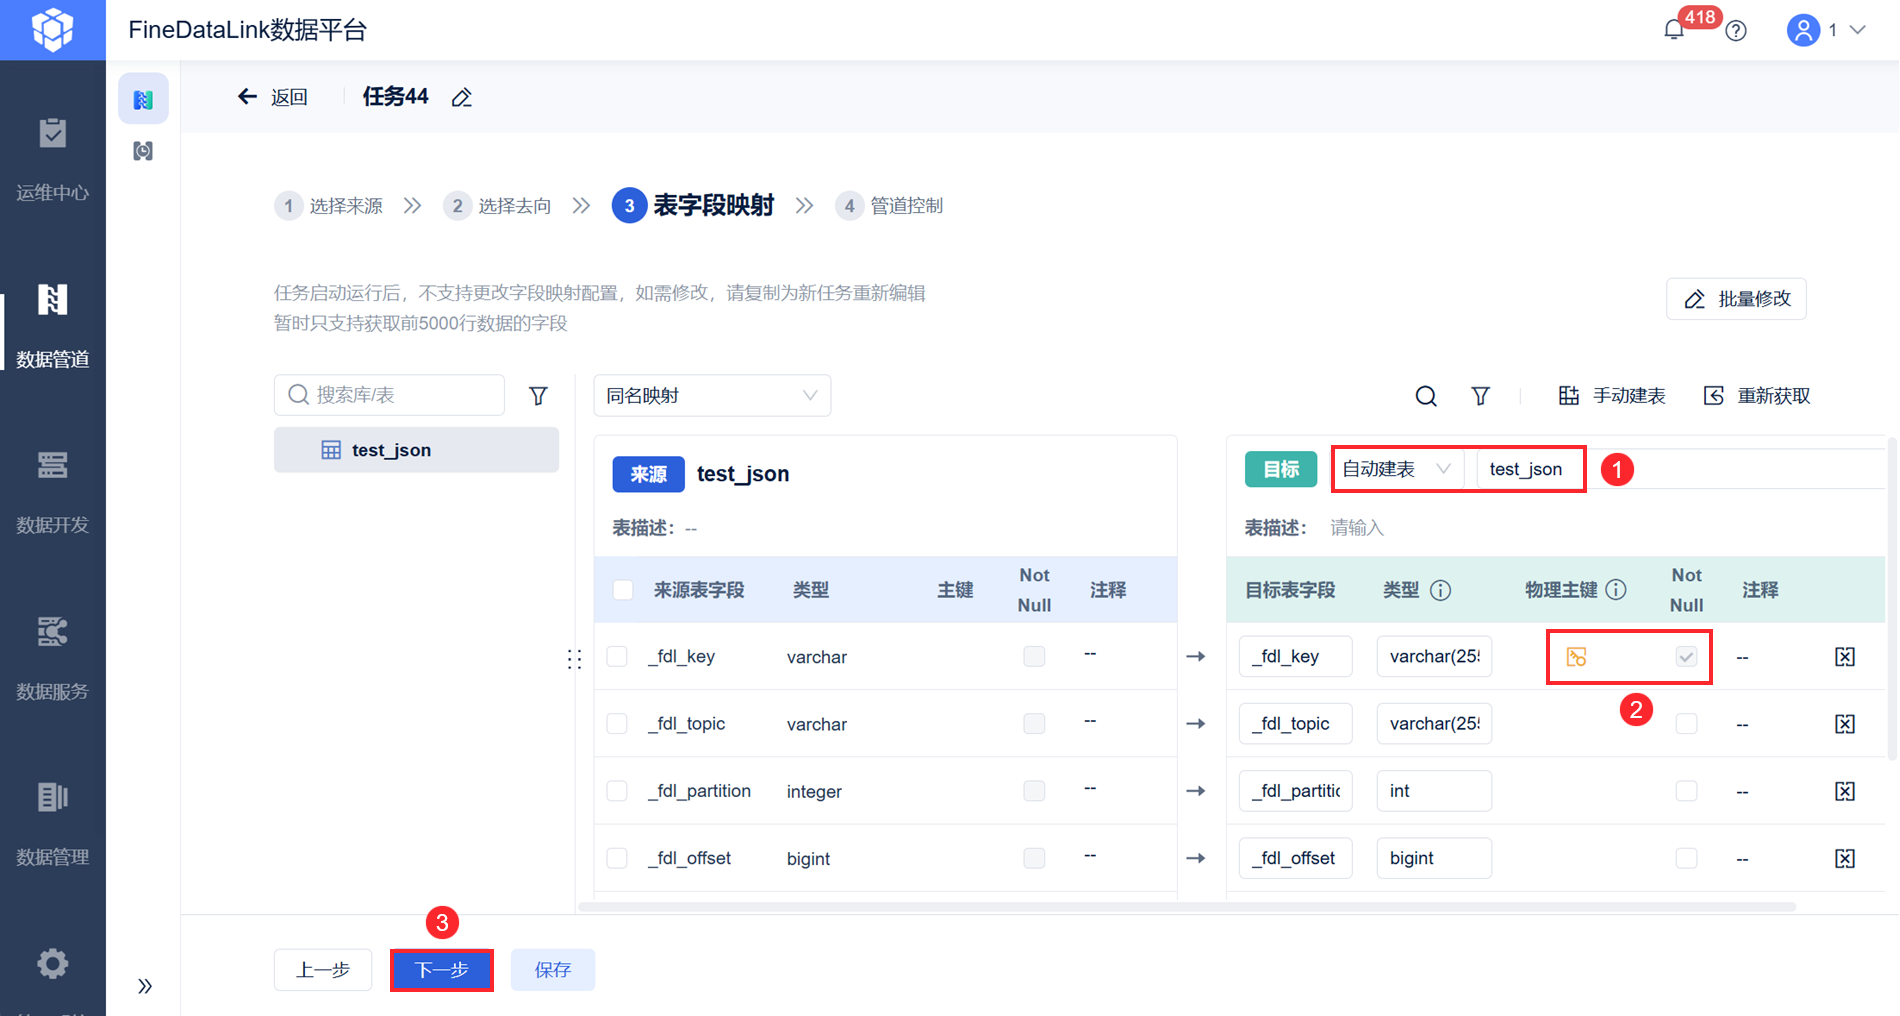Expand the sidebar with double chevron

coord(145,986)
